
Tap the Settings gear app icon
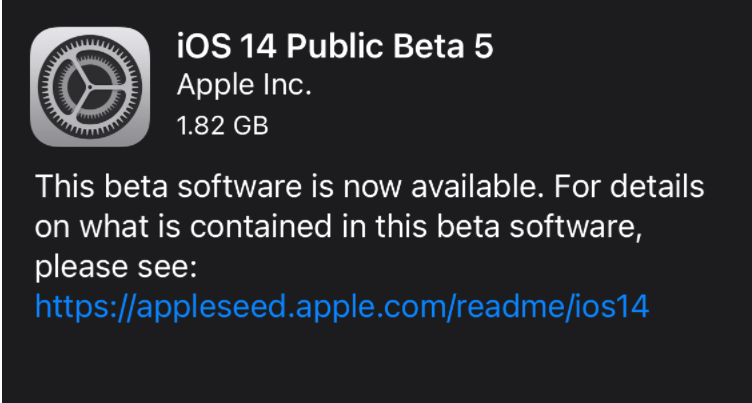pyautogui.click(x=90, y=87)
